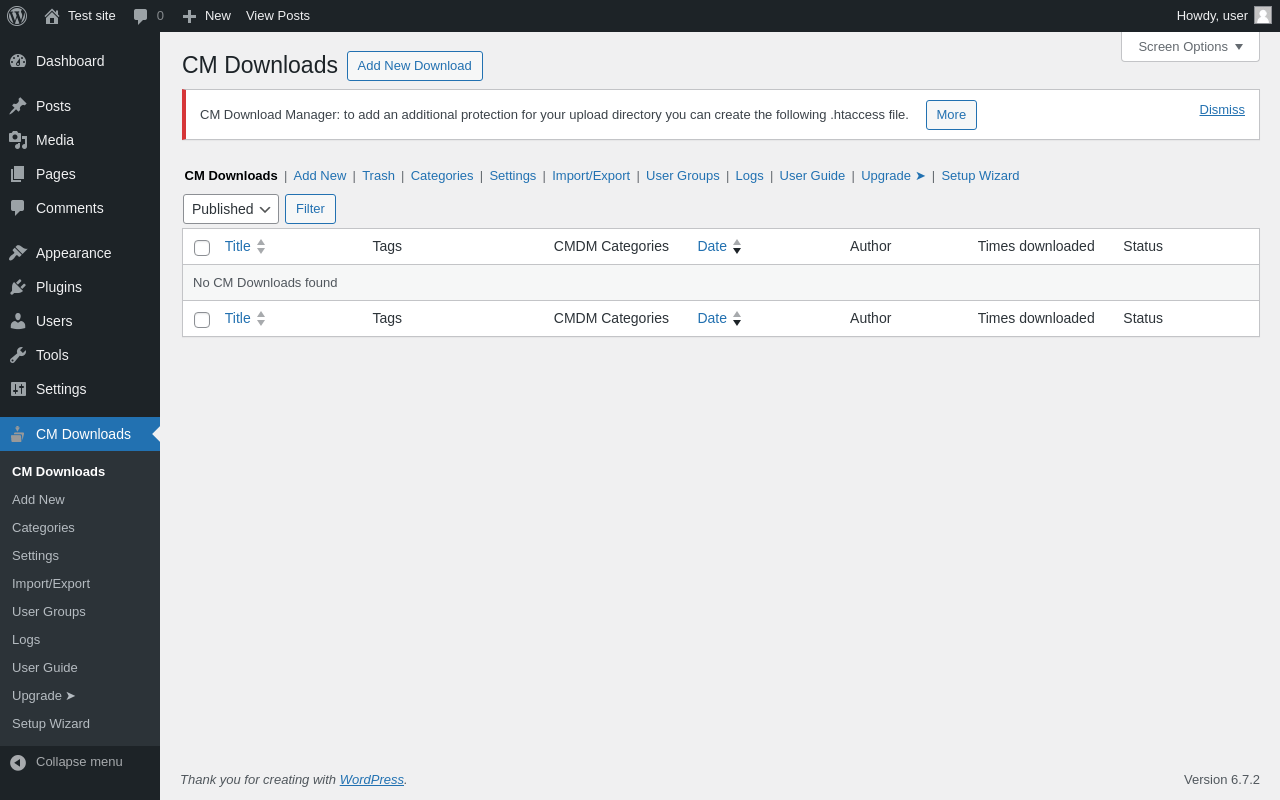Click the Test site home icon
Image resolution: width=1280 pixels, height=800 pixels.
[x=52, y=16]
